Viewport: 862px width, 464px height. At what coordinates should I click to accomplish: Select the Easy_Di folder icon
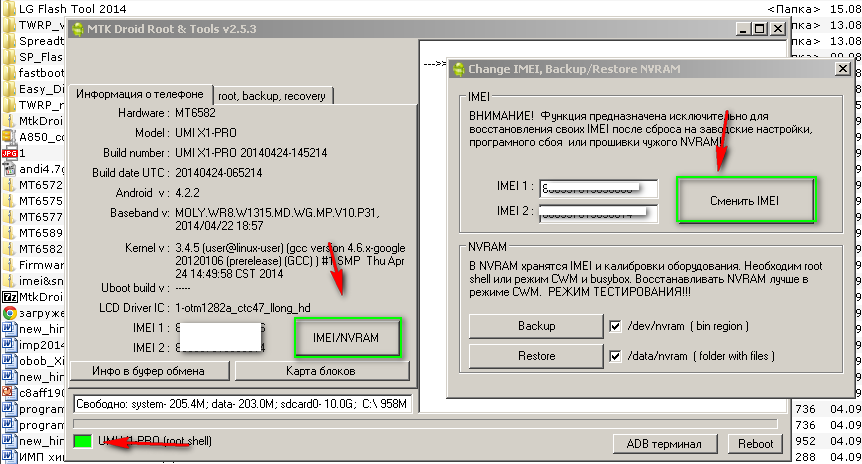[x=9, y=89]
